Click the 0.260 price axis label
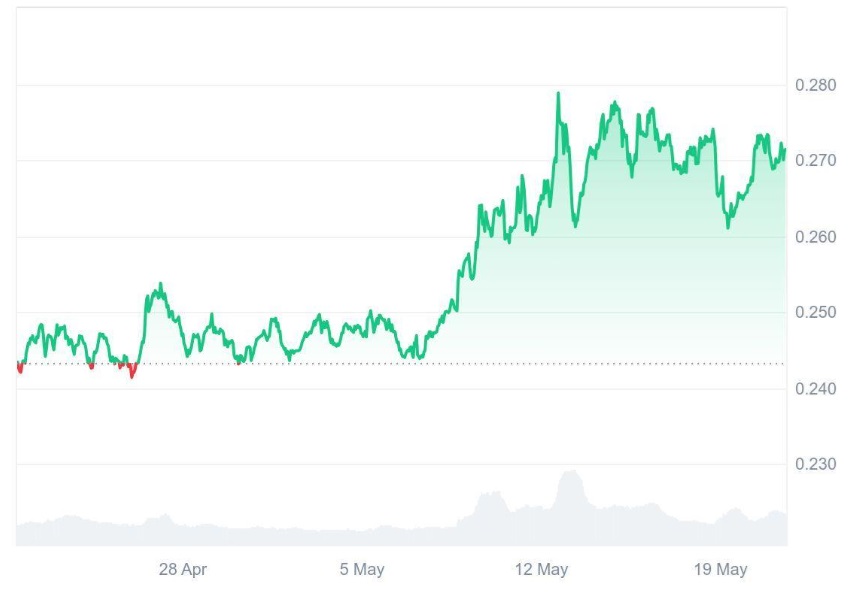Screen dimensions: 861x603 pyautogui.click(x=815, y=237)
